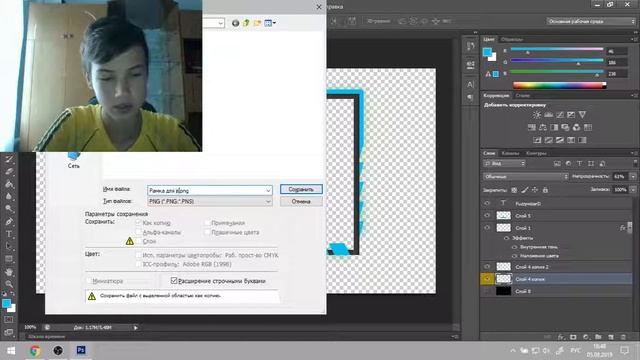Click the go-back icon in save dialog toolbar
The image size is (640, 360).
236,23
